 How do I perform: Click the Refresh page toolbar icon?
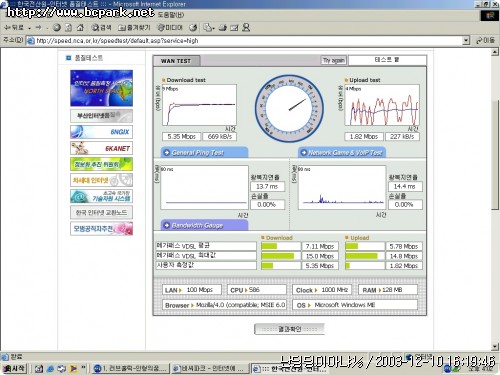click(x=68, y=28)
